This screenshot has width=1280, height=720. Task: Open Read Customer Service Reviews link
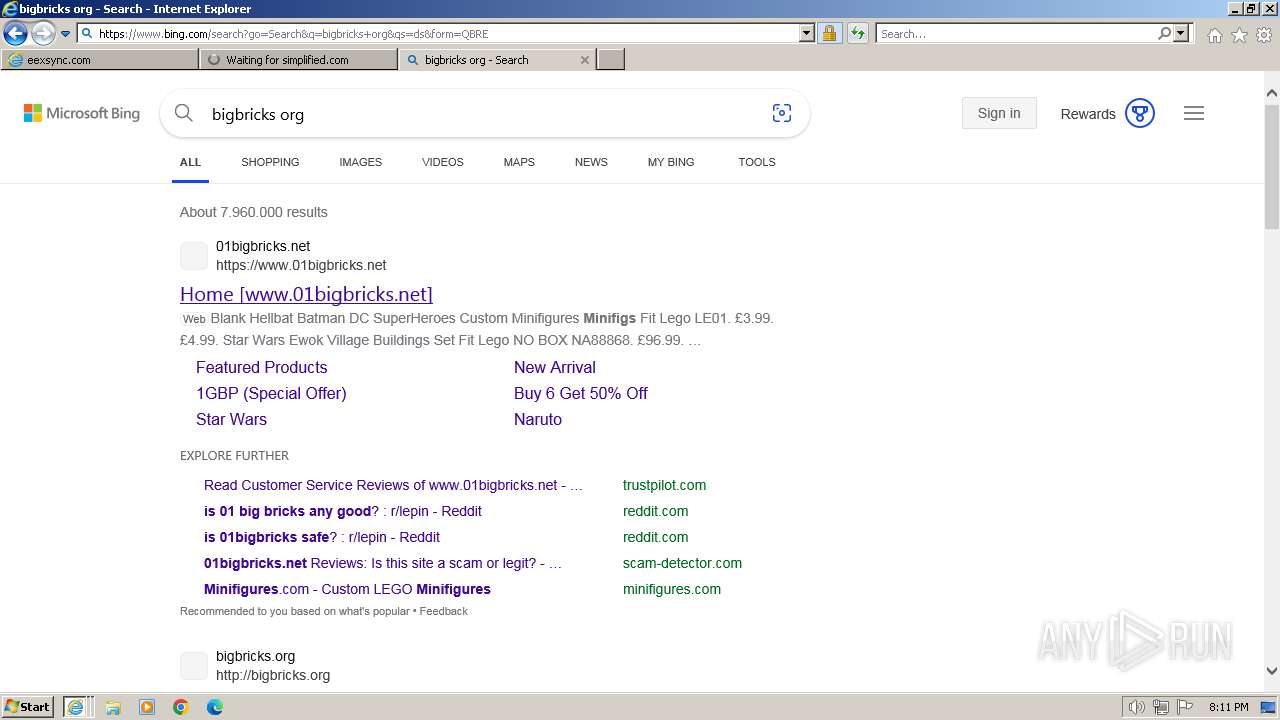coord(393,485)
